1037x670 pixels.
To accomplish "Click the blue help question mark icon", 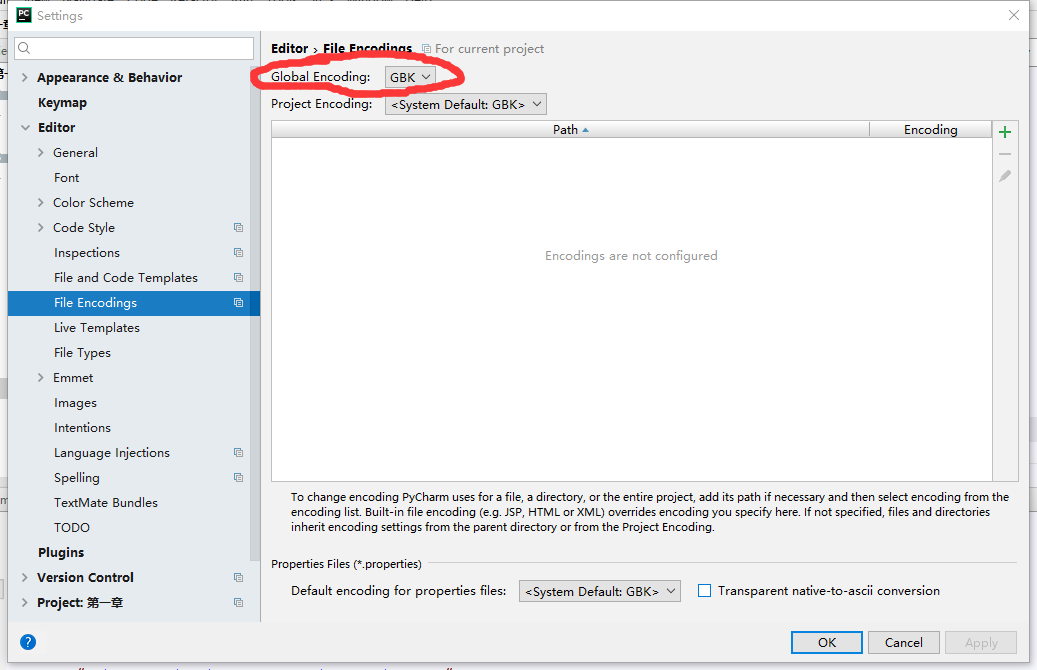I will (x=28, y=642).
